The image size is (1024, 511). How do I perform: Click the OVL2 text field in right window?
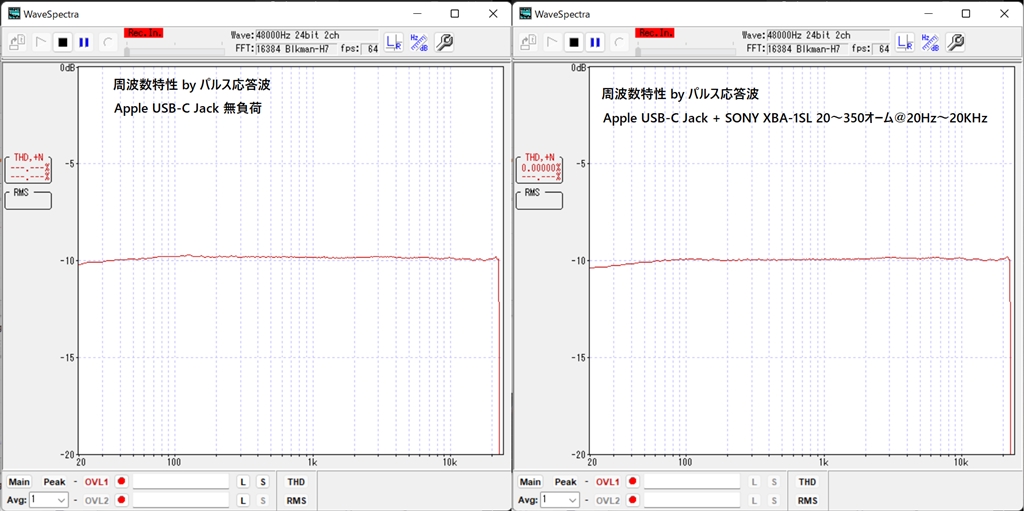[x=692, y=500]
